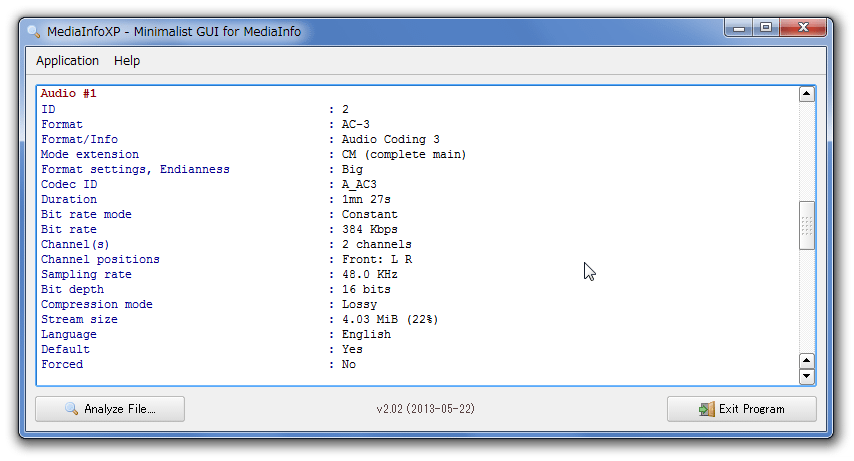The image size is (854, 461).
Task: Click the 'A_AC3' codec ID value
Action: 359,184
